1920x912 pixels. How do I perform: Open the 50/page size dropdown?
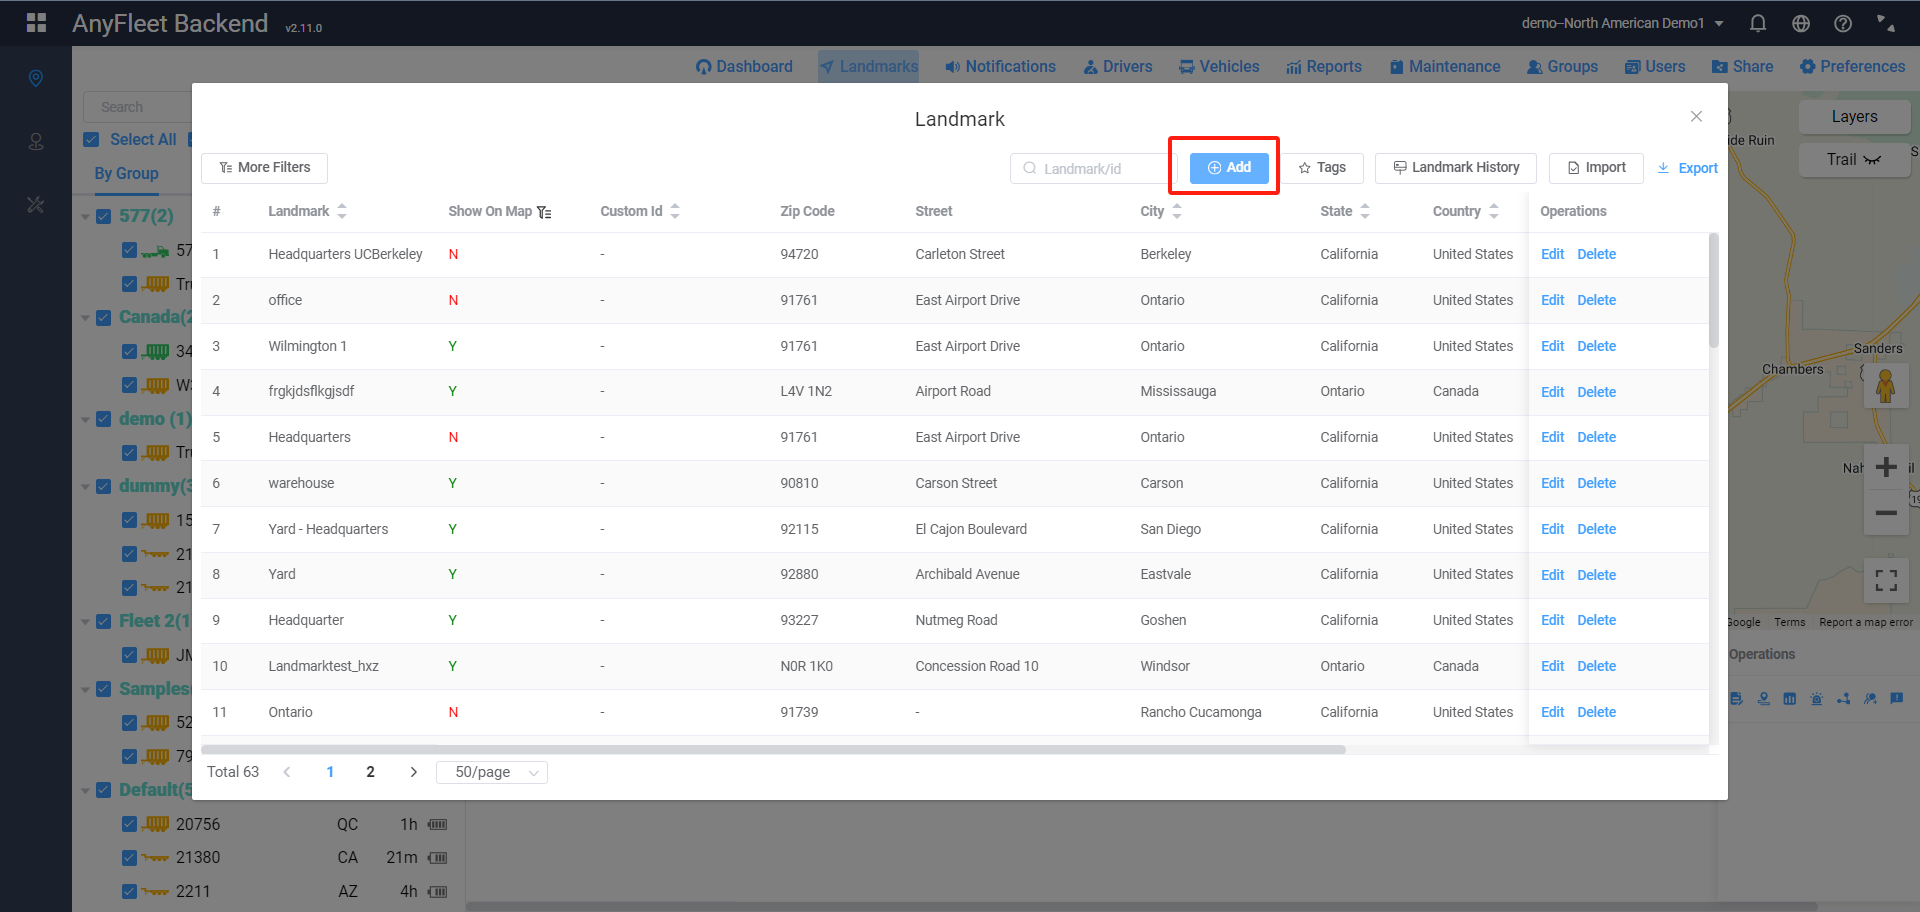[x=492, y=772]
